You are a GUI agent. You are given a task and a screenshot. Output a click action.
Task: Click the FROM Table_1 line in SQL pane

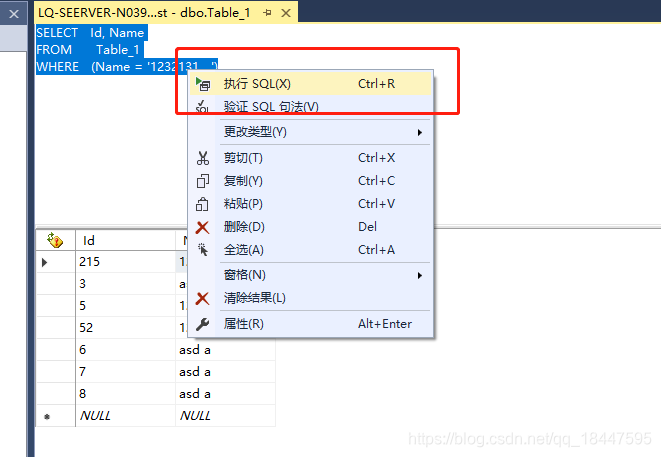[89, 50]
